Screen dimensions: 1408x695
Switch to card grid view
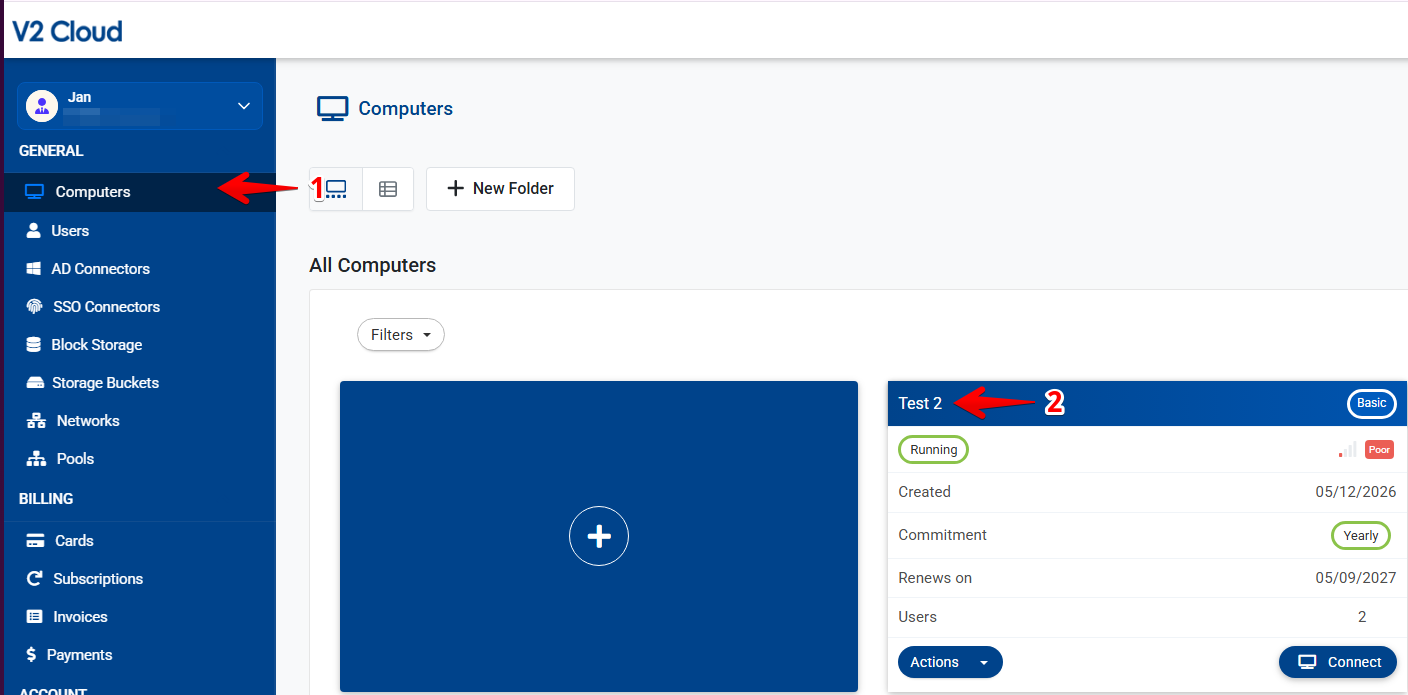point(336,189)
